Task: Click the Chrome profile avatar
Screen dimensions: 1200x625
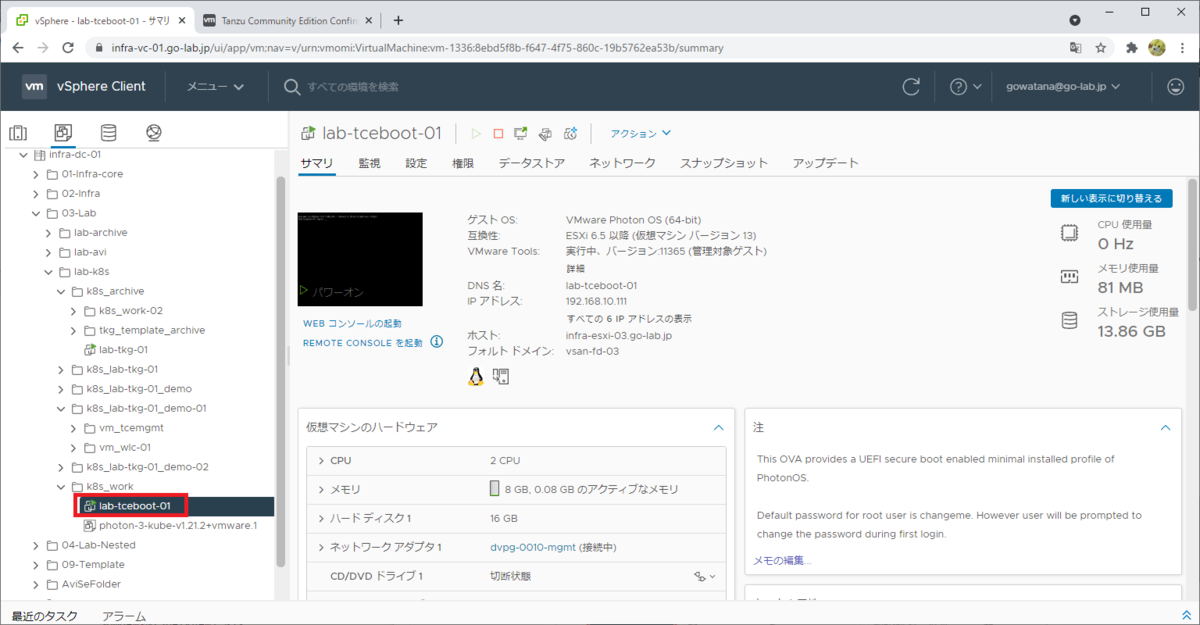Action: coord(1157,47)
